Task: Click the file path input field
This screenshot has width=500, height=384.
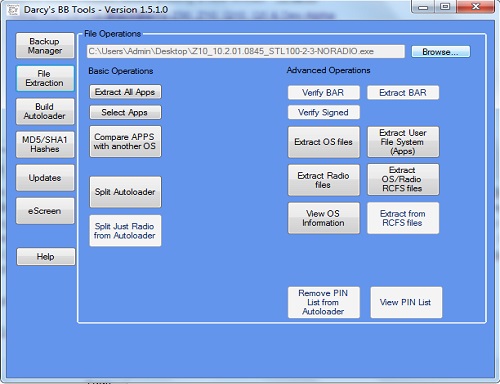Action: point(246,52)
